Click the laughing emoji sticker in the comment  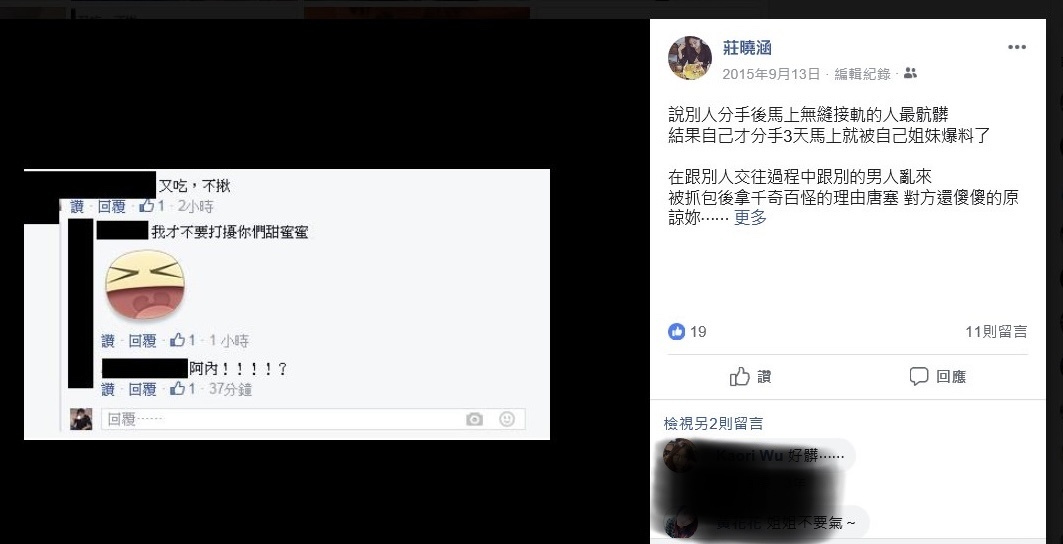[x=144, y=284]
